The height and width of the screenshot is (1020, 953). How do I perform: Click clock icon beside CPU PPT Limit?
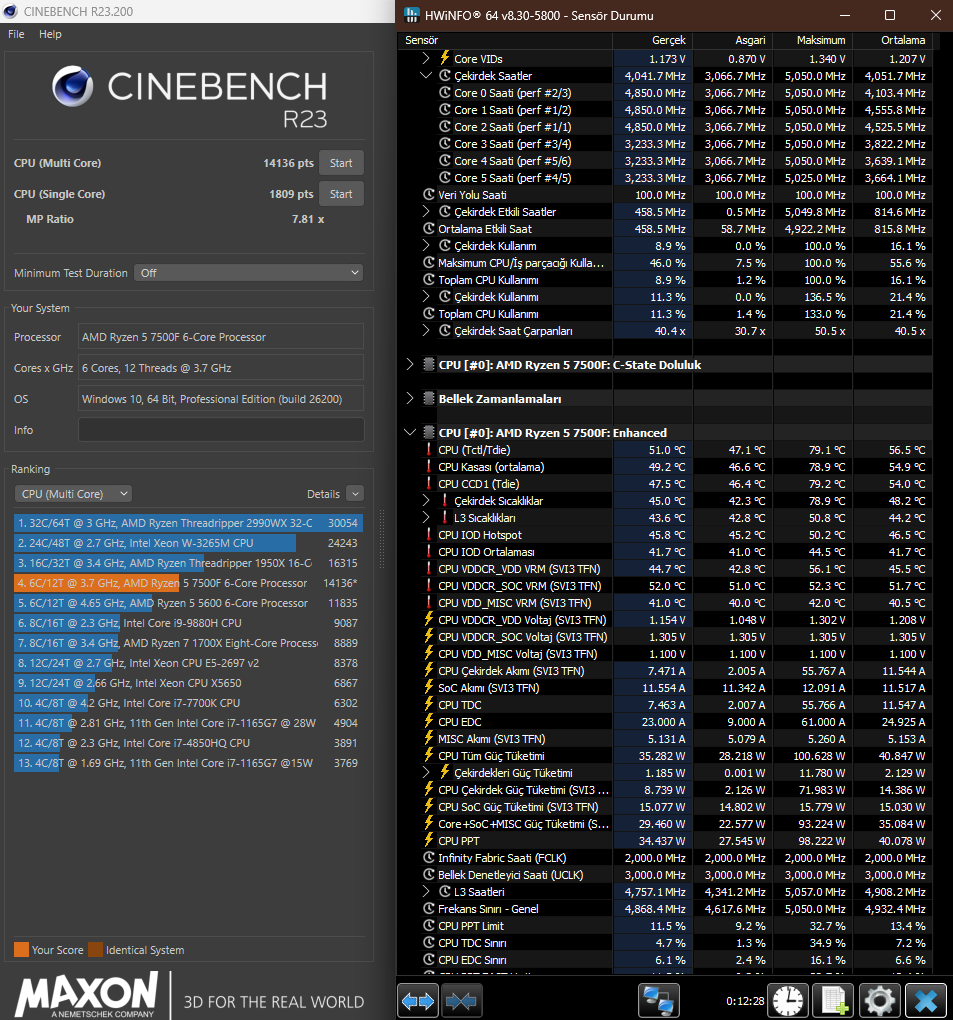click(x=429, y=925)
